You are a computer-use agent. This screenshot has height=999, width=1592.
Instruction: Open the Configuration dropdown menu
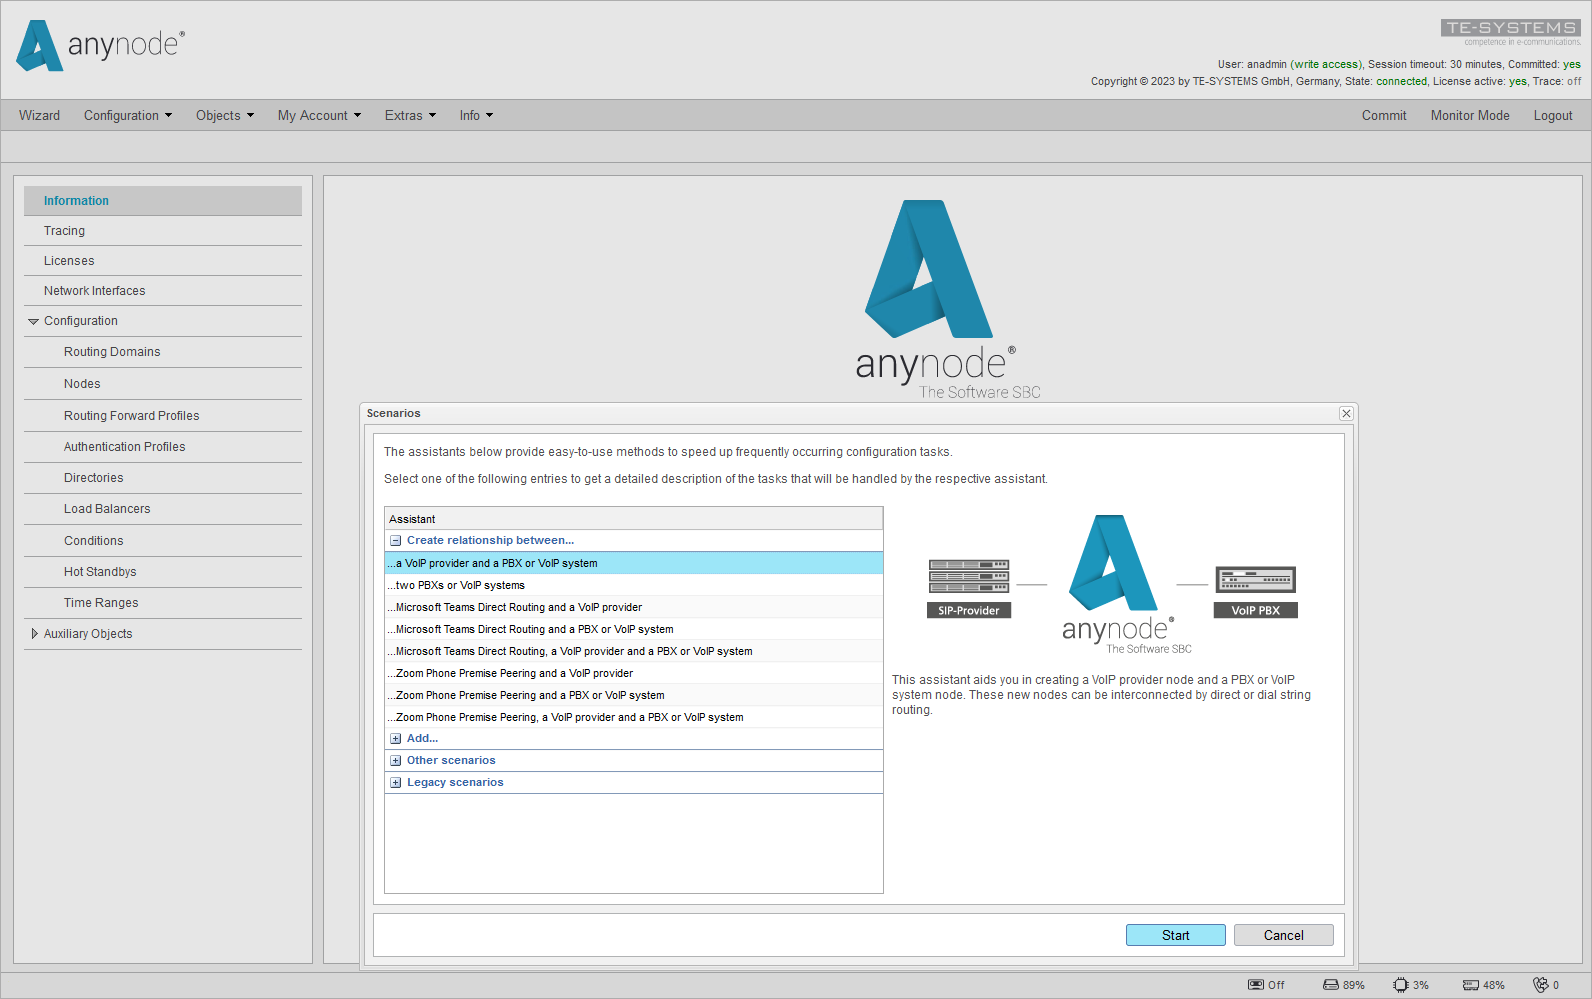[x=128, y=116]
